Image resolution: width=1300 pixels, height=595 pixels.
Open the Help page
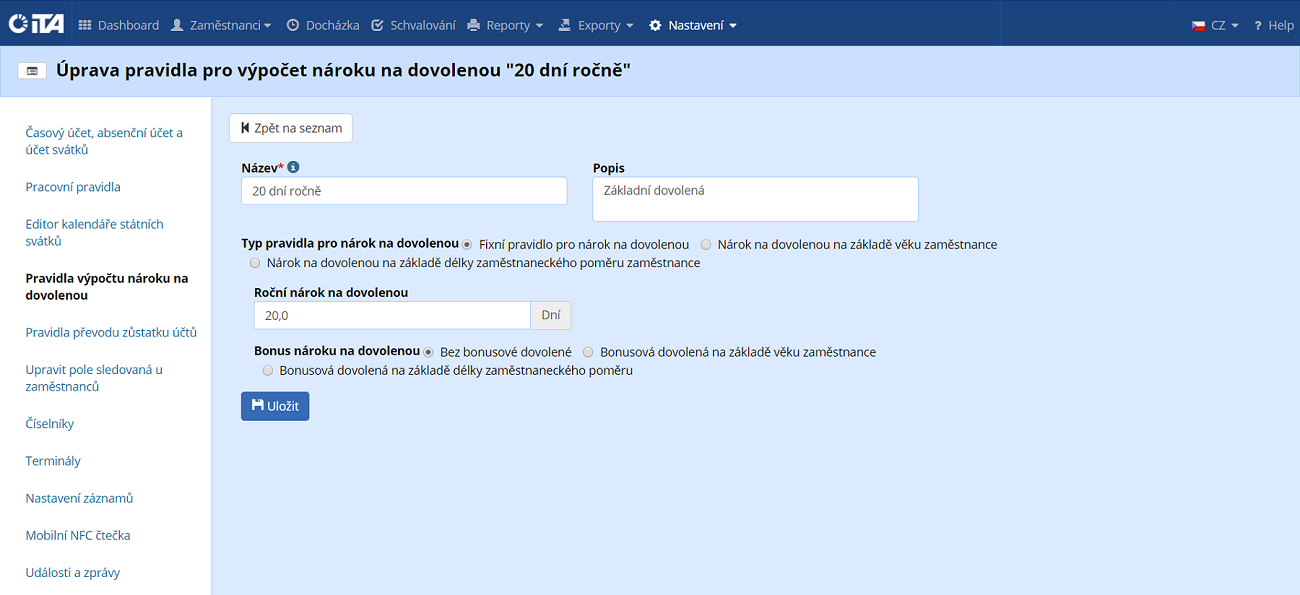(1273, 25)
